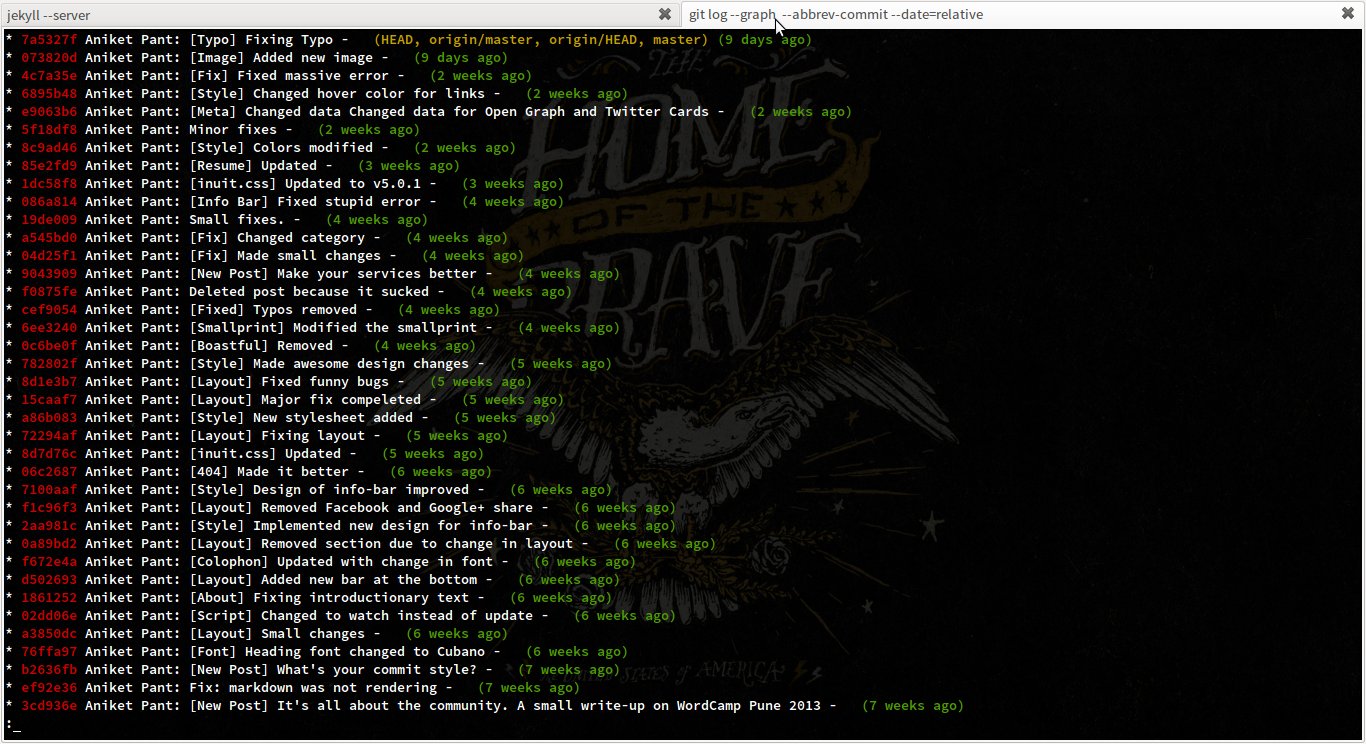This screenshot has width=1366, height=744.
Task: Click message 'Make your services better'
Action: pyautogui.click(x=377, y=274)
